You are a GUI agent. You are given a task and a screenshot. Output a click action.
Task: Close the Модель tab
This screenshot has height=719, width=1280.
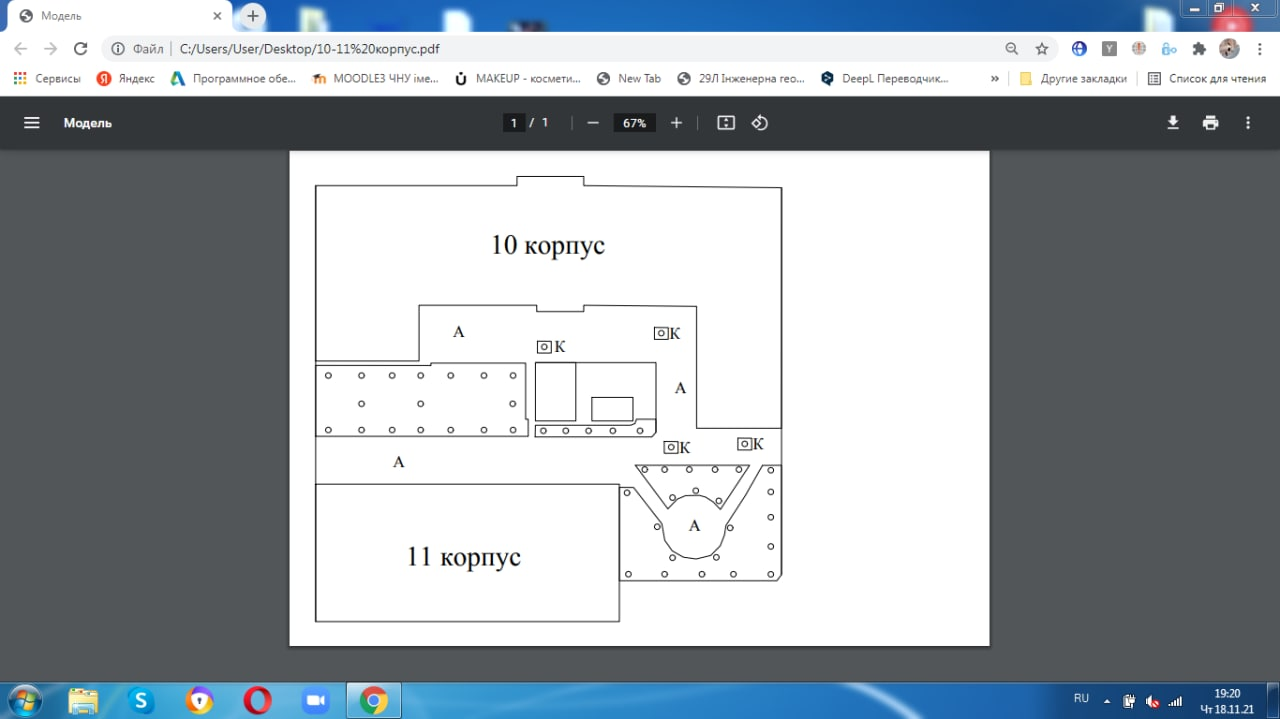pos(217,16)
